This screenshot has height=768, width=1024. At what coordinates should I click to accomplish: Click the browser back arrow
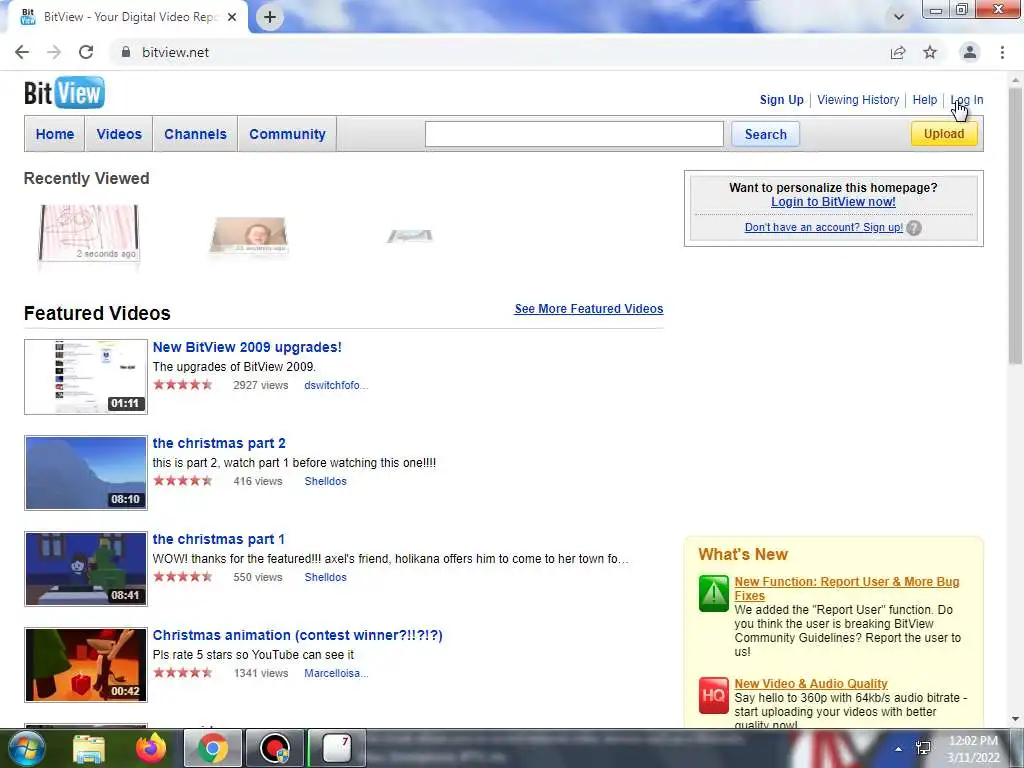tap(22, 52)
